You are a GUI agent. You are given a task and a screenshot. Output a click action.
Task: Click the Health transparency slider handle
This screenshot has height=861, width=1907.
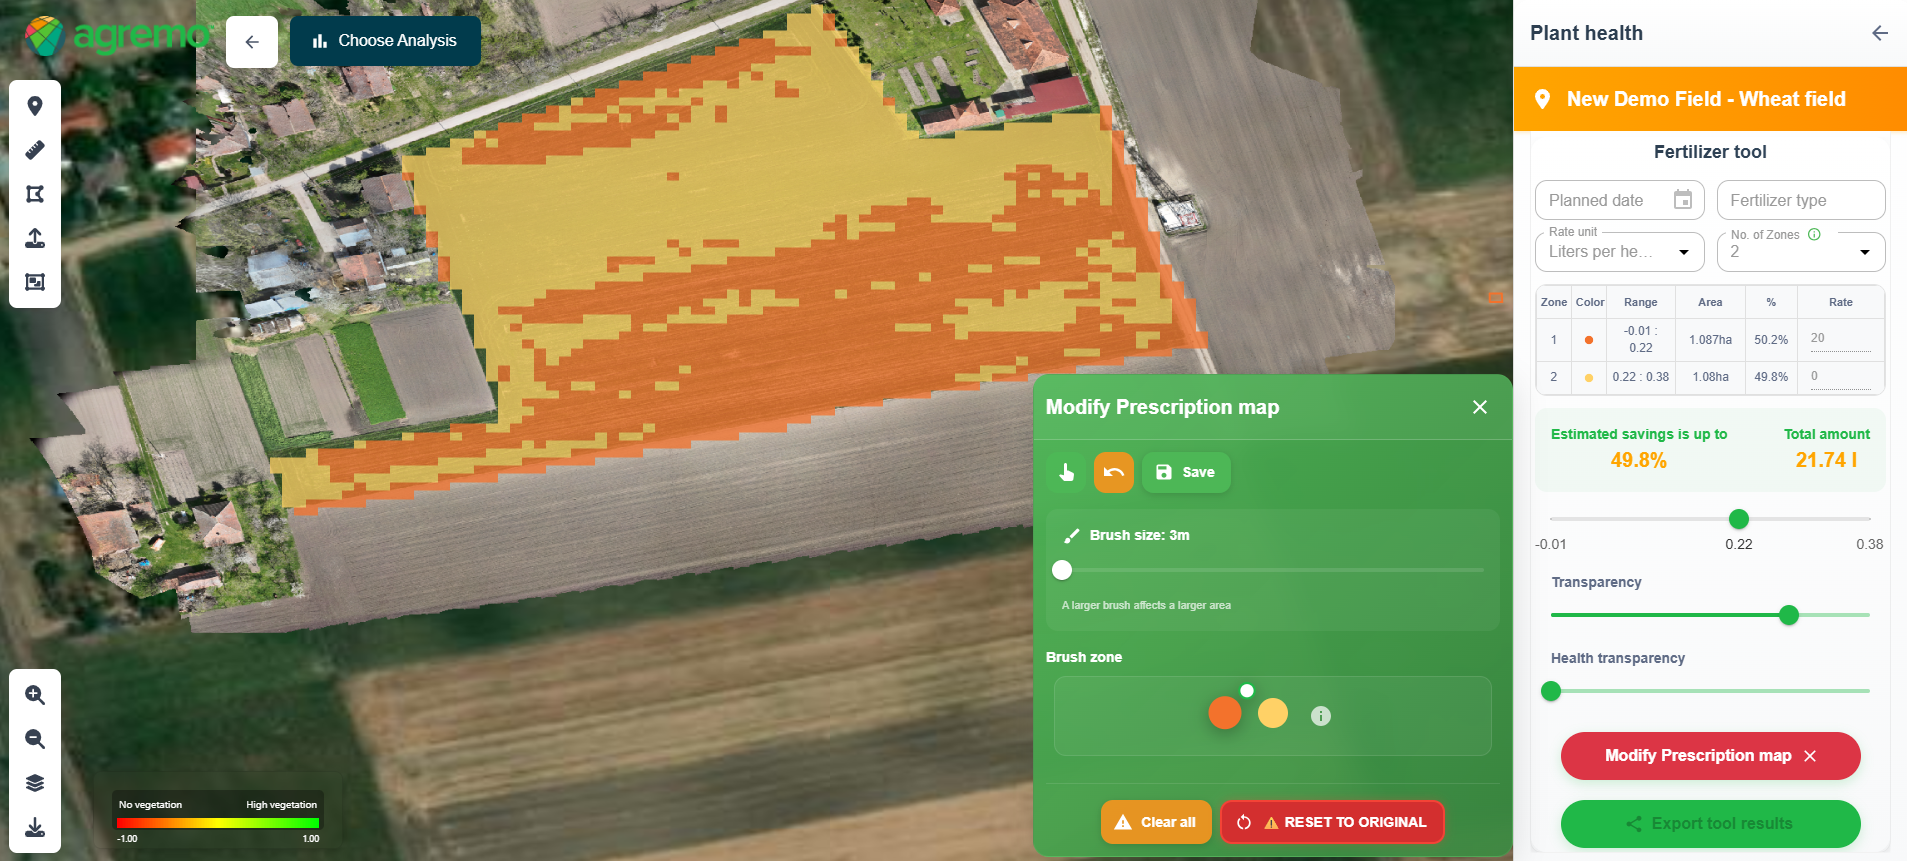click(x=1551, y=691)
